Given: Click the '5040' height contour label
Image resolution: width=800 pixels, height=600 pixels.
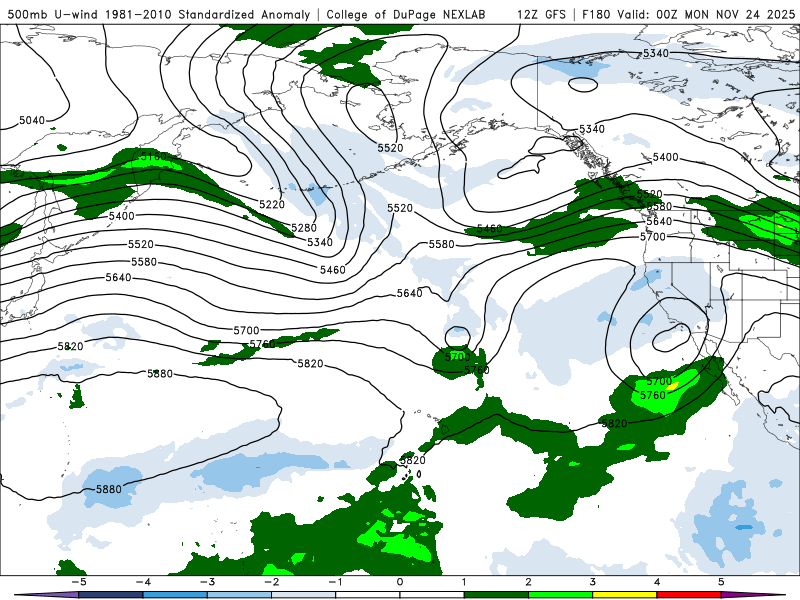Looking at the screenshot, I should [32, 120].
